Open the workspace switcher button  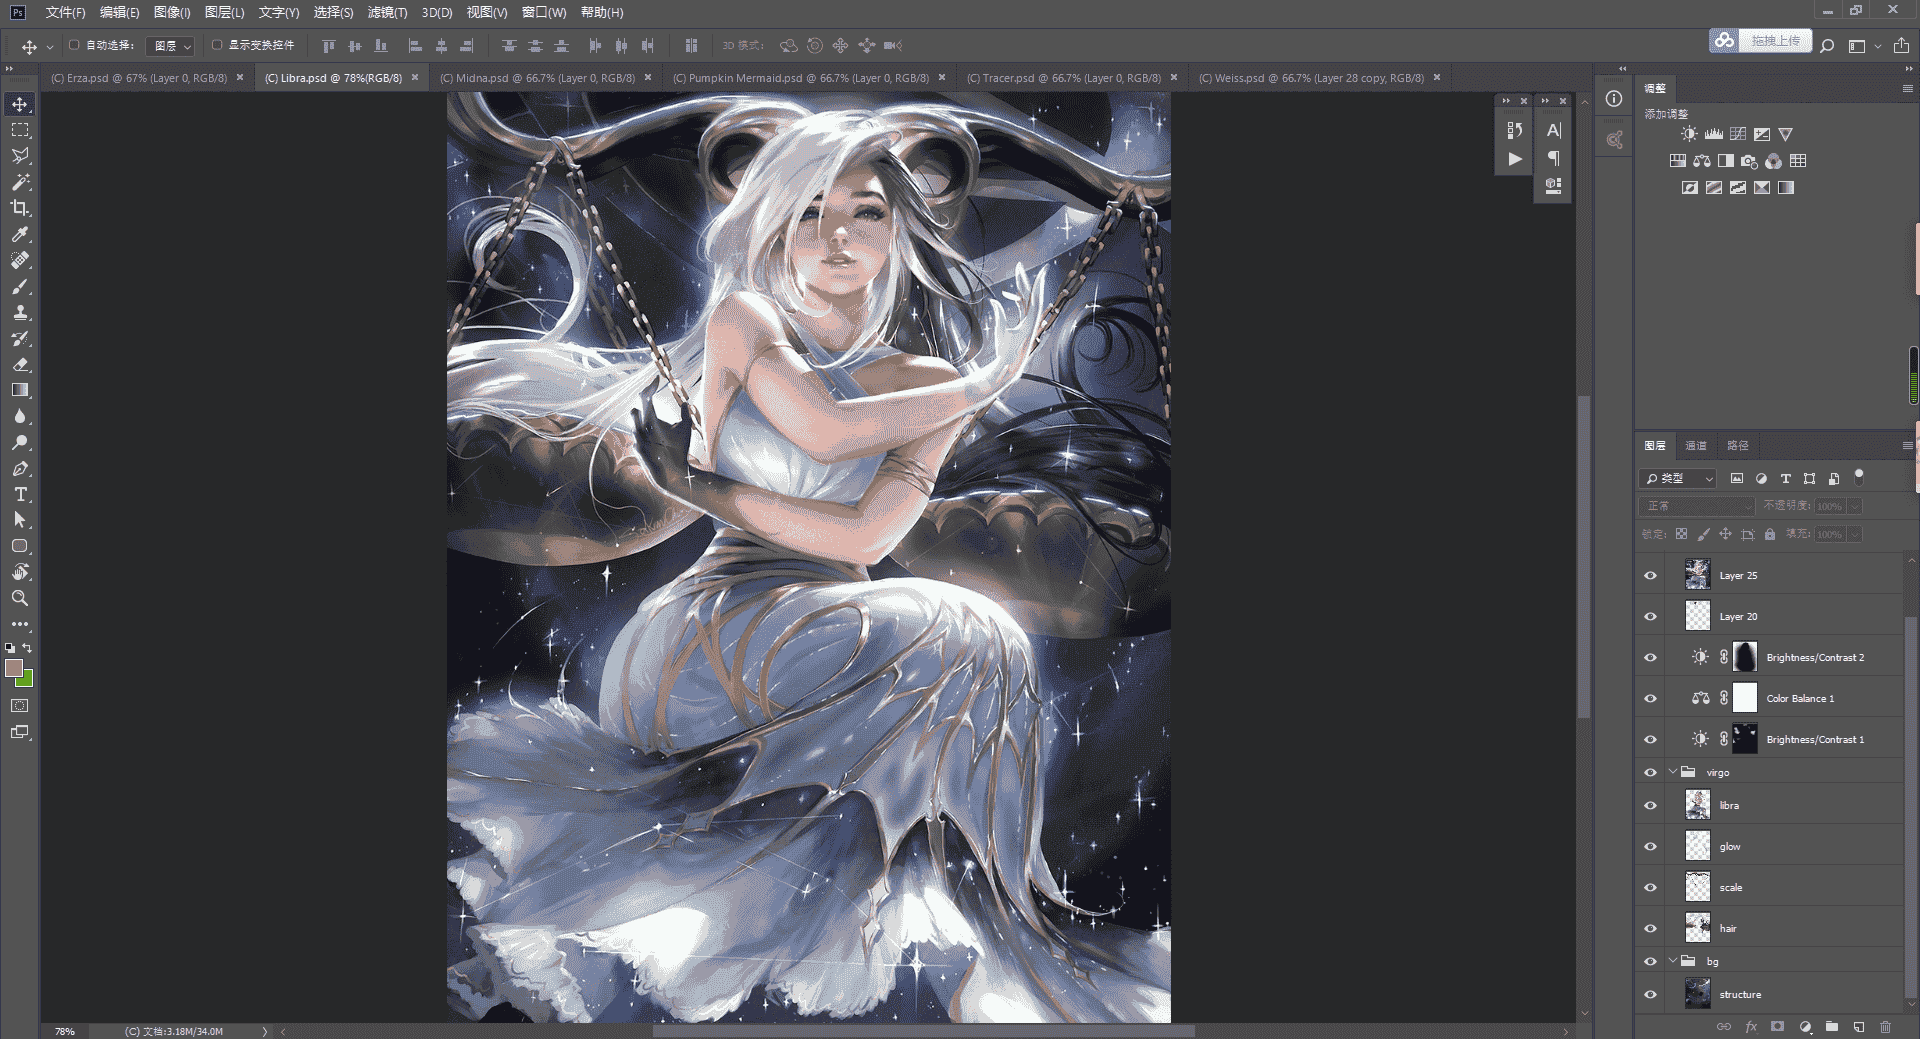(x=1857, y=46)
